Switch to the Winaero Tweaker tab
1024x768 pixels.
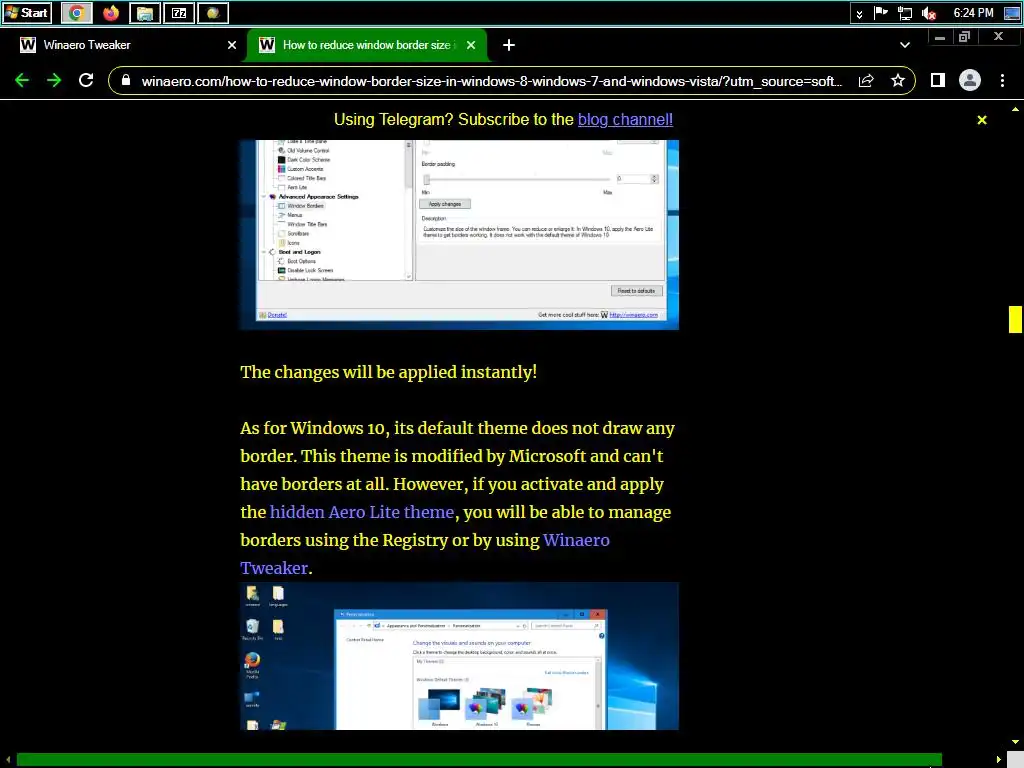pyautogui.click(x=123, y=45)
